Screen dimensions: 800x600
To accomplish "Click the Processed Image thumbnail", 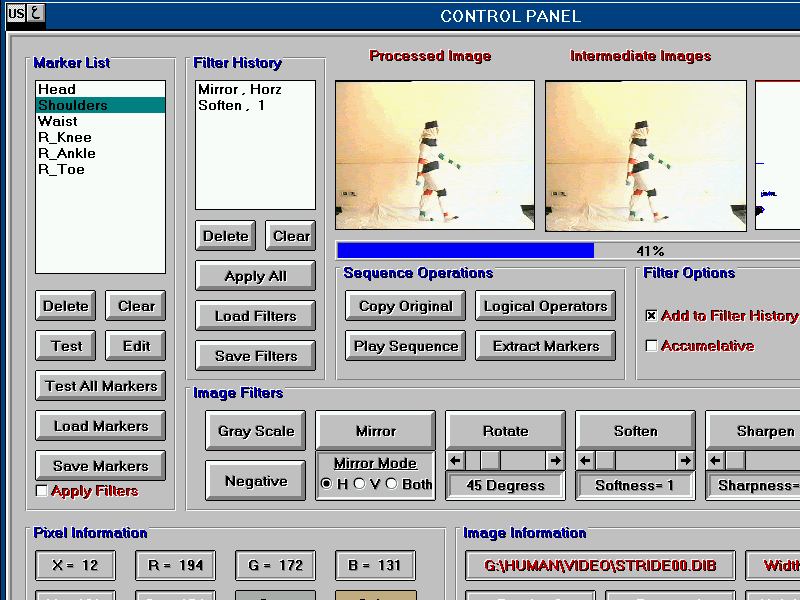I will click(x=435, y=155).
